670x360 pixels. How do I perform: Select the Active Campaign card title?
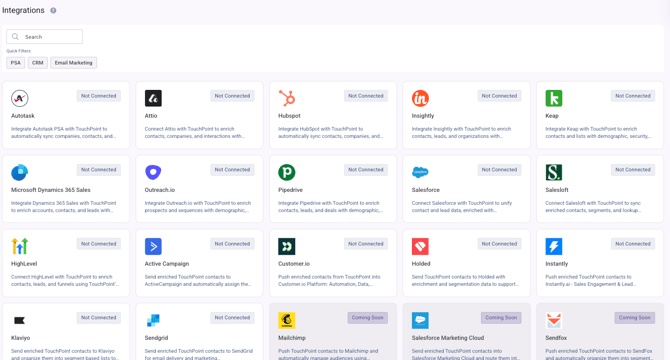[x=167, y=263]
